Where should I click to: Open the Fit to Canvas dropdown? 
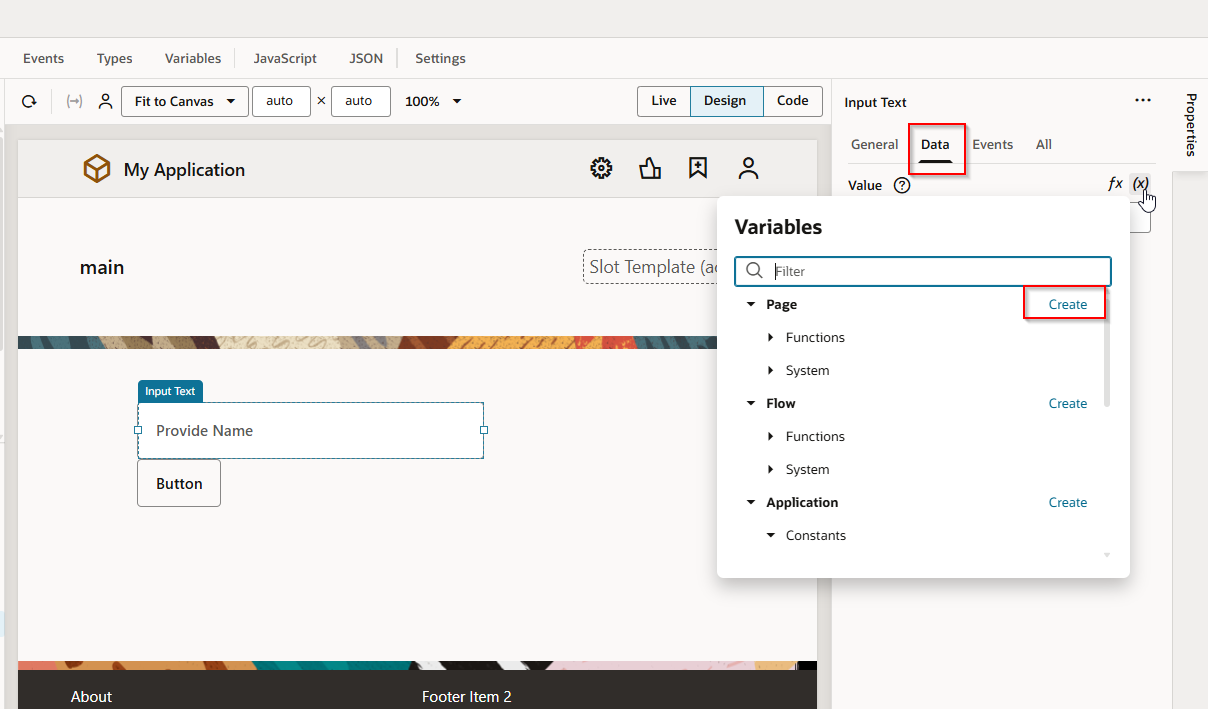pos(184,101)
